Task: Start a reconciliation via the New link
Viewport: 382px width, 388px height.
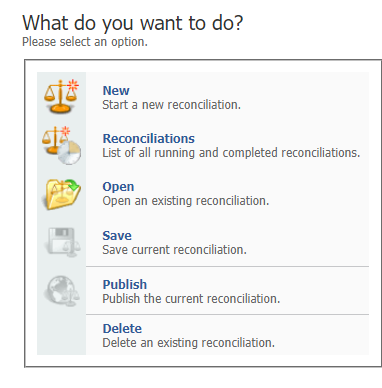Action: (116, 90)
